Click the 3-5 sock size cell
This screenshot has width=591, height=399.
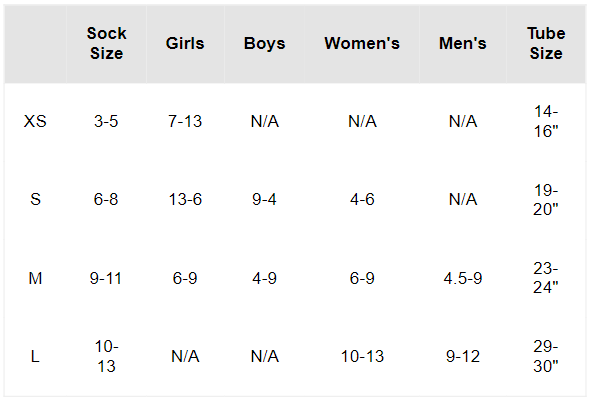pyautogui.click(x=106, y=121)
